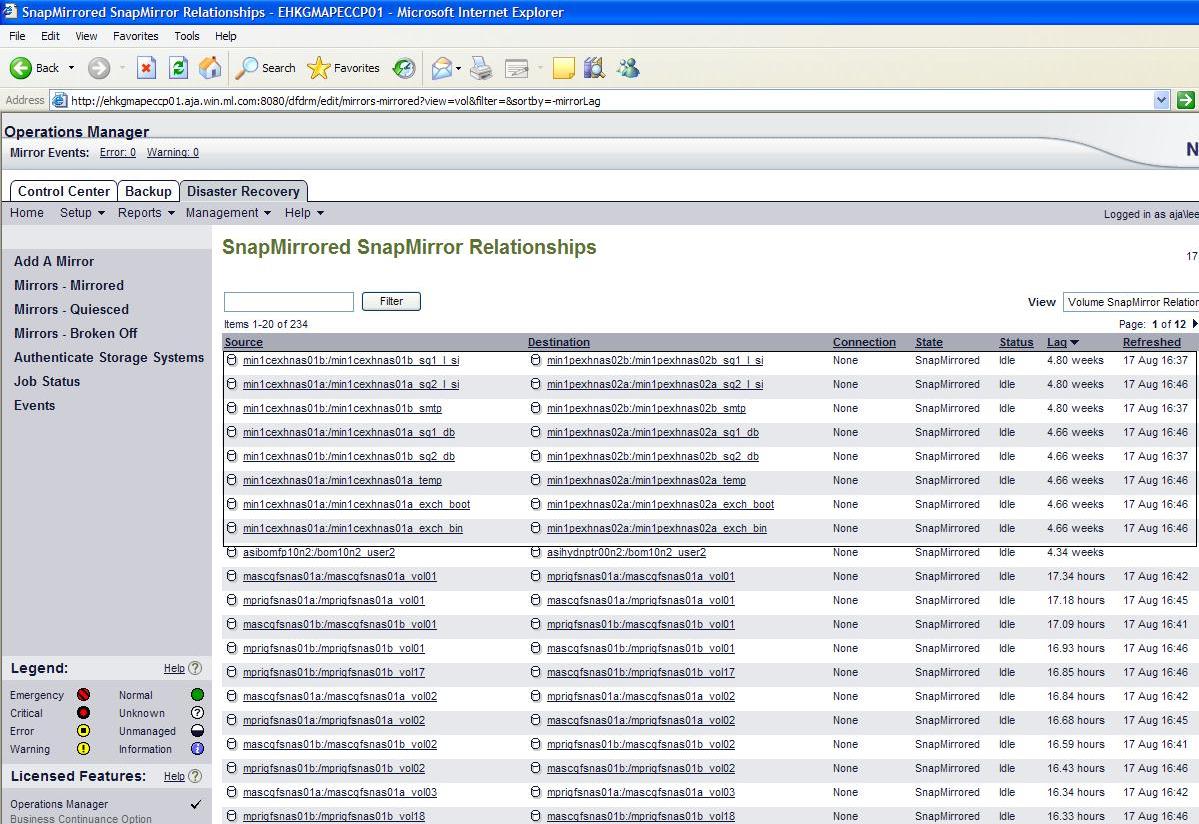Viewport: 1199px width, 824px height.
Task: Open the address bar history dropdown
Action: pos(1161,100)
